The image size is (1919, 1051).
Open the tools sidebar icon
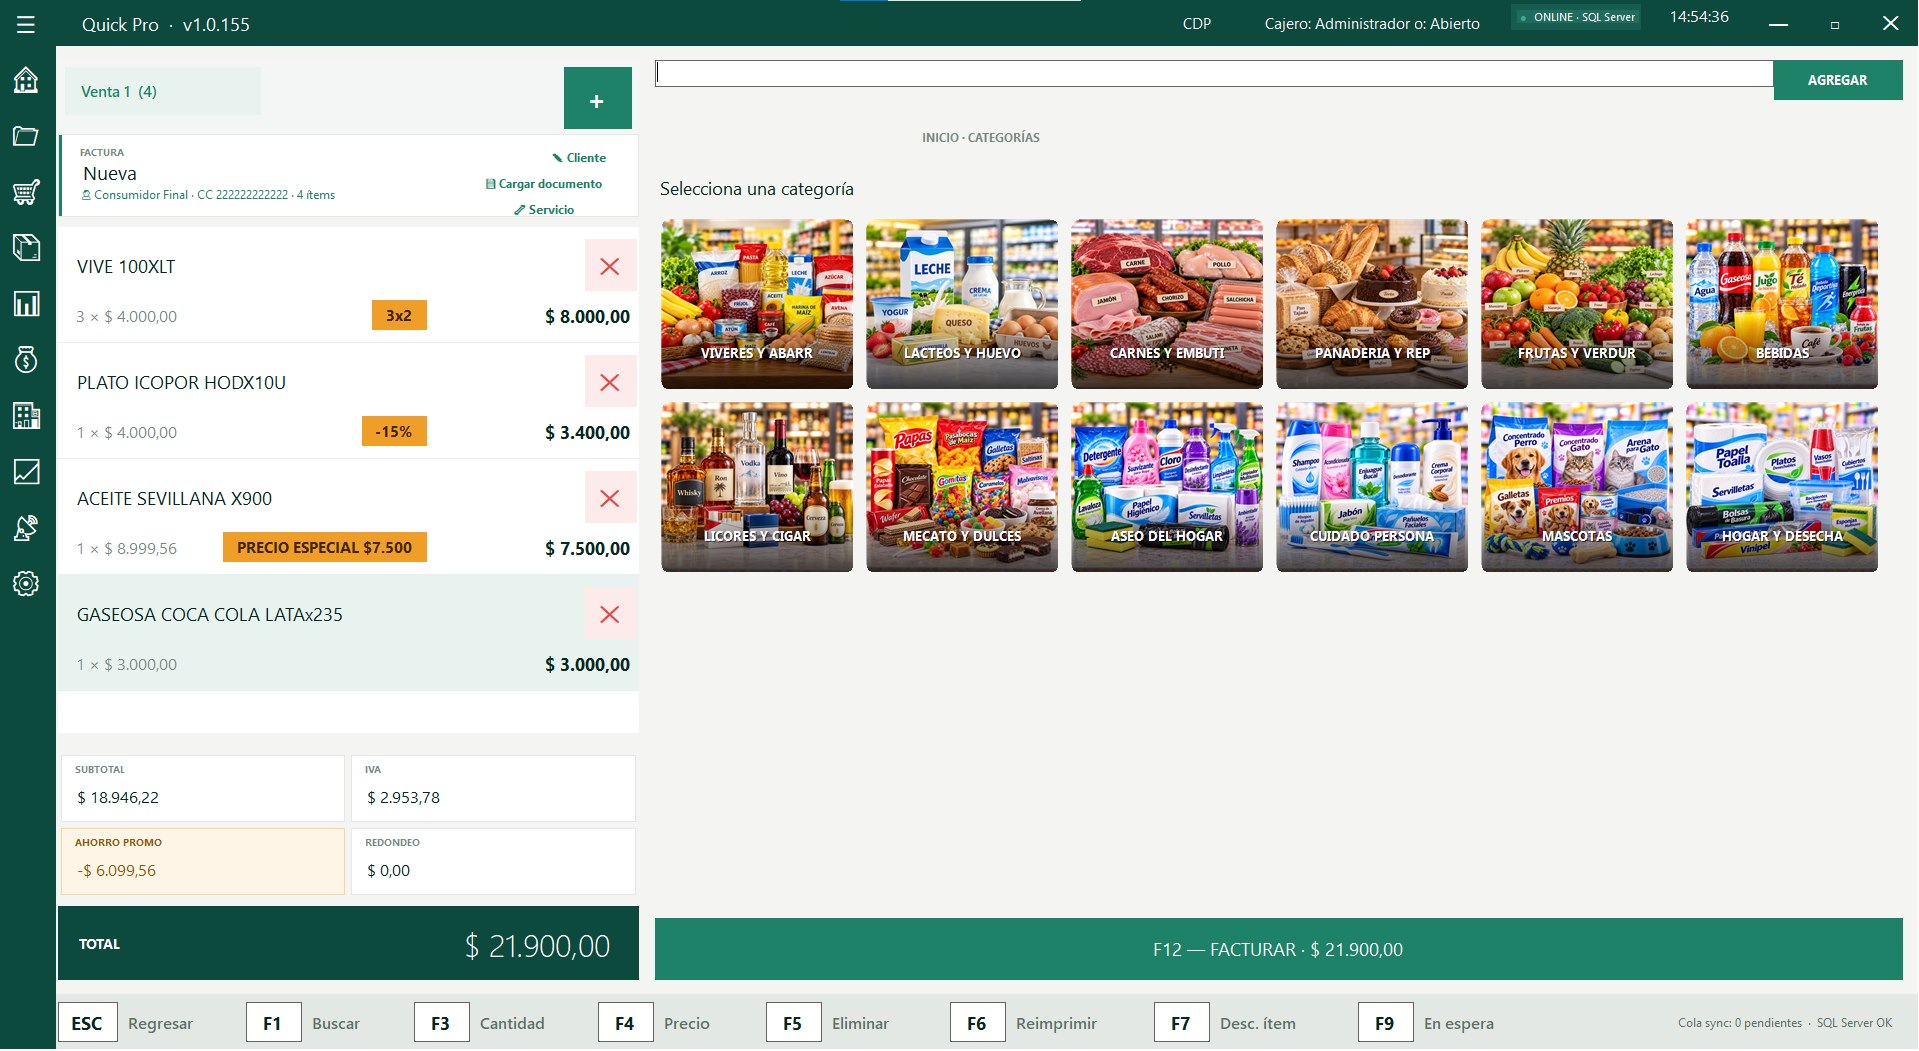click(26, 528)
